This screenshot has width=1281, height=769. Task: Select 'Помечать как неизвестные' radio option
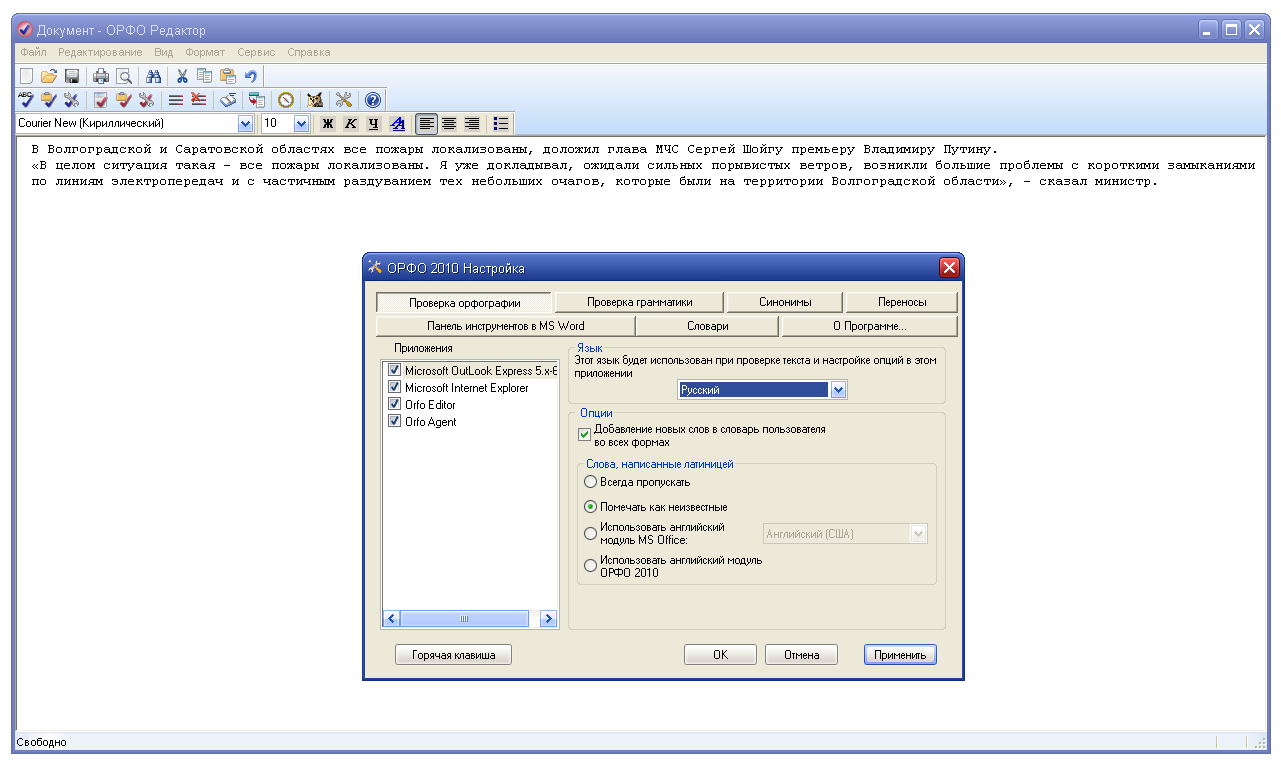590,507
